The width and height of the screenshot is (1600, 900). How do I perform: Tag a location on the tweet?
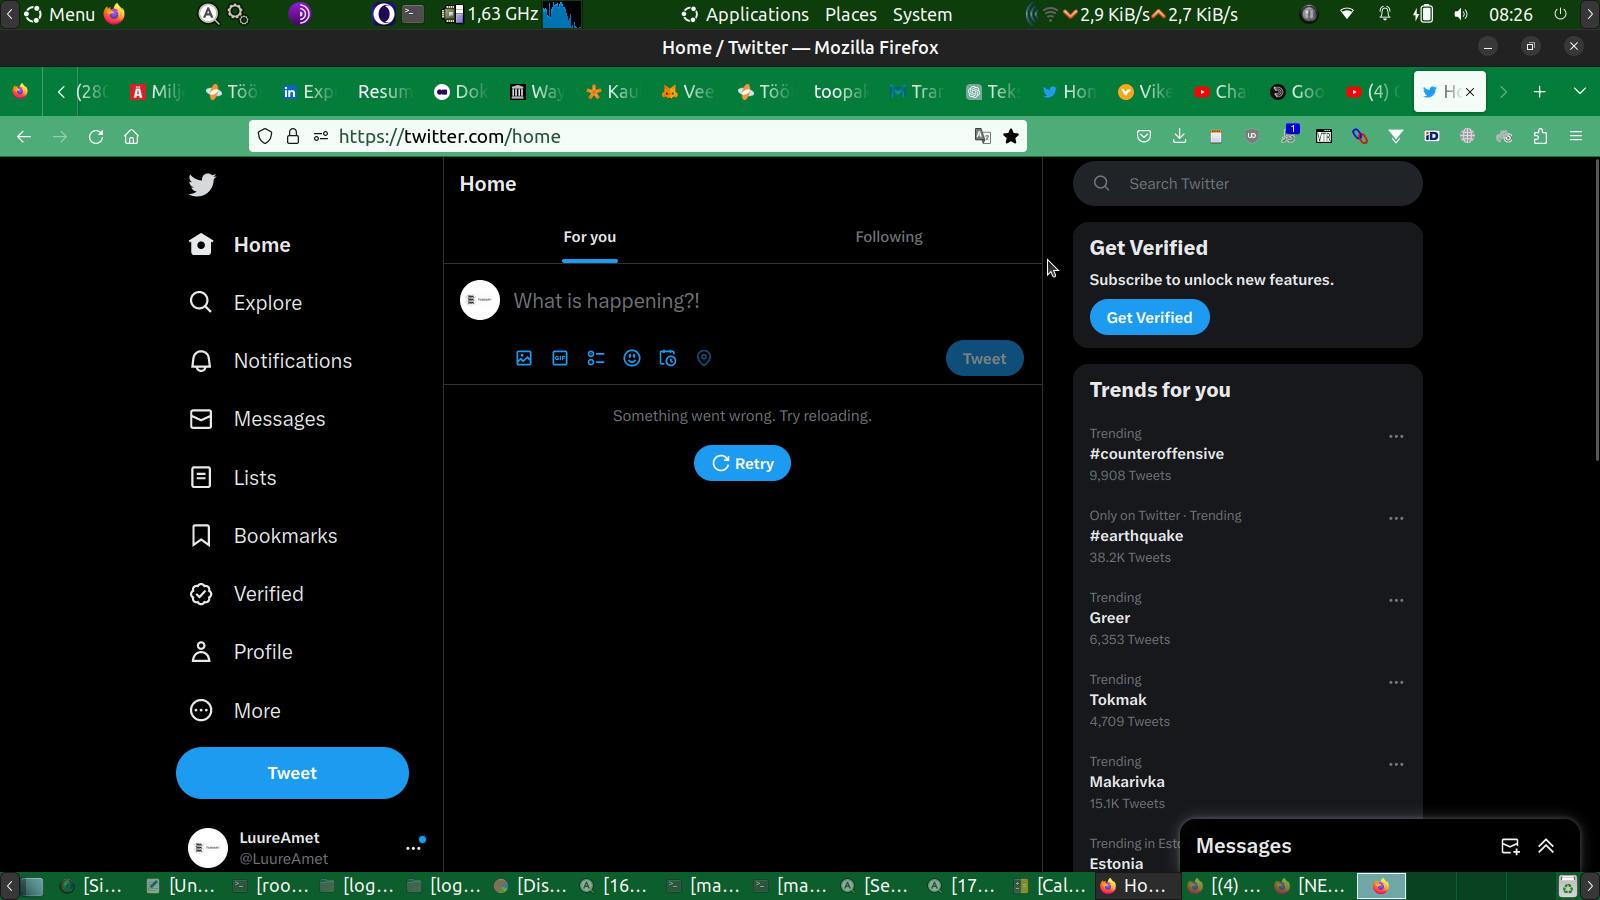704,358
